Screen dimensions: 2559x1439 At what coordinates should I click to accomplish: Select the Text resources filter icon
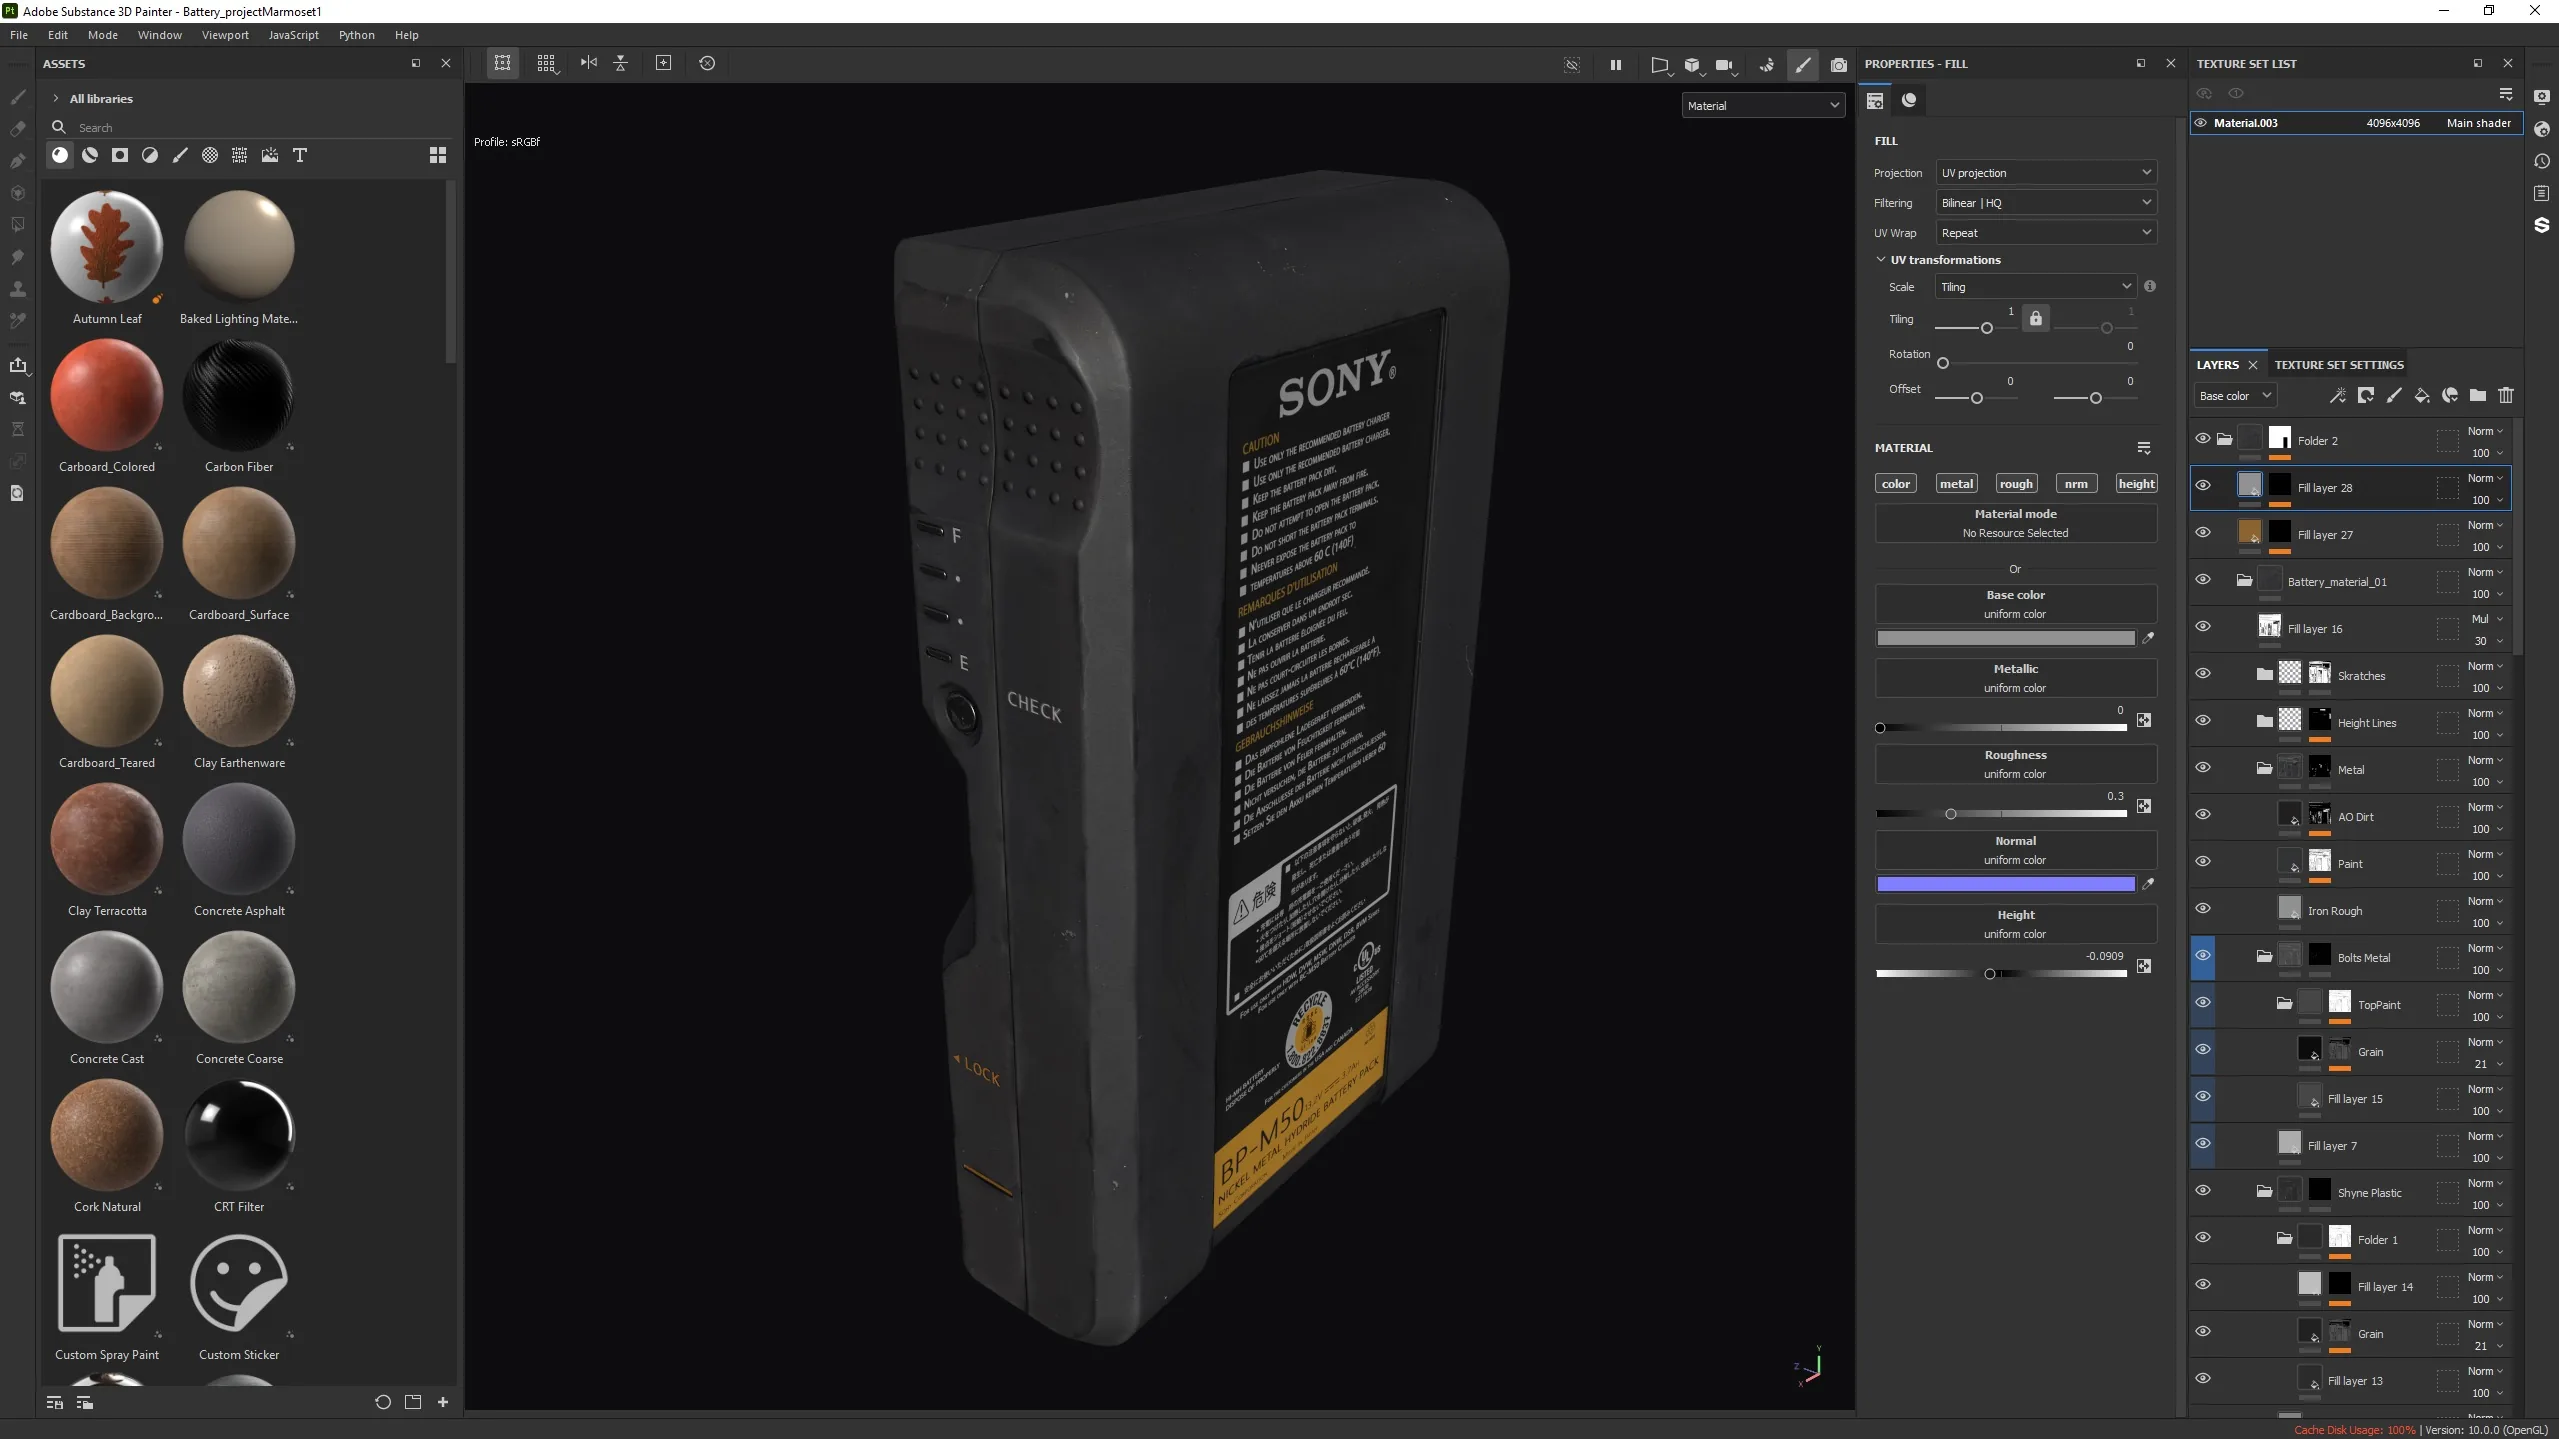[300, 155]
